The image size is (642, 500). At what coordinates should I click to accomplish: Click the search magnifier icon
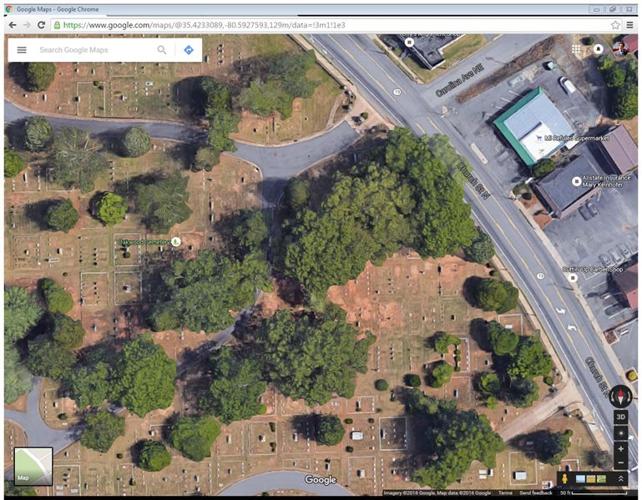(x=162, y=50)
